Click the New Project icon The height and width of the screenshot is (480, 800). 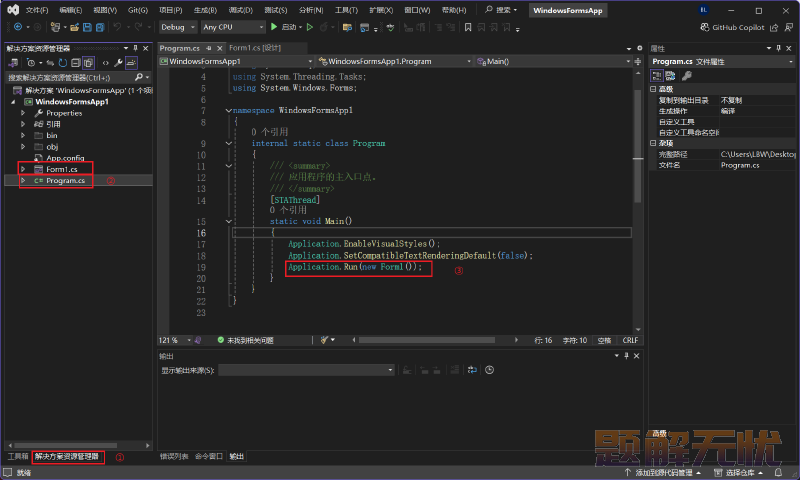click(x=55, y=27)
